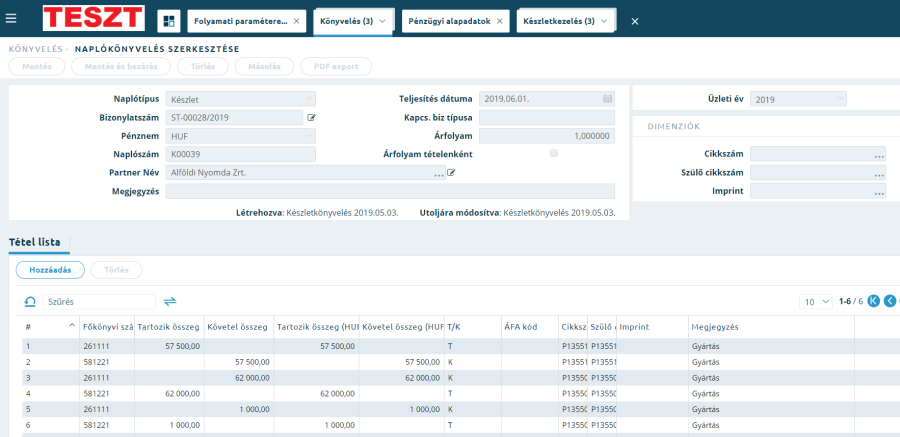The image size is (900, 437).
Task: Click the Mentés button
Action: pyautogui.click(x=37, y=67)
